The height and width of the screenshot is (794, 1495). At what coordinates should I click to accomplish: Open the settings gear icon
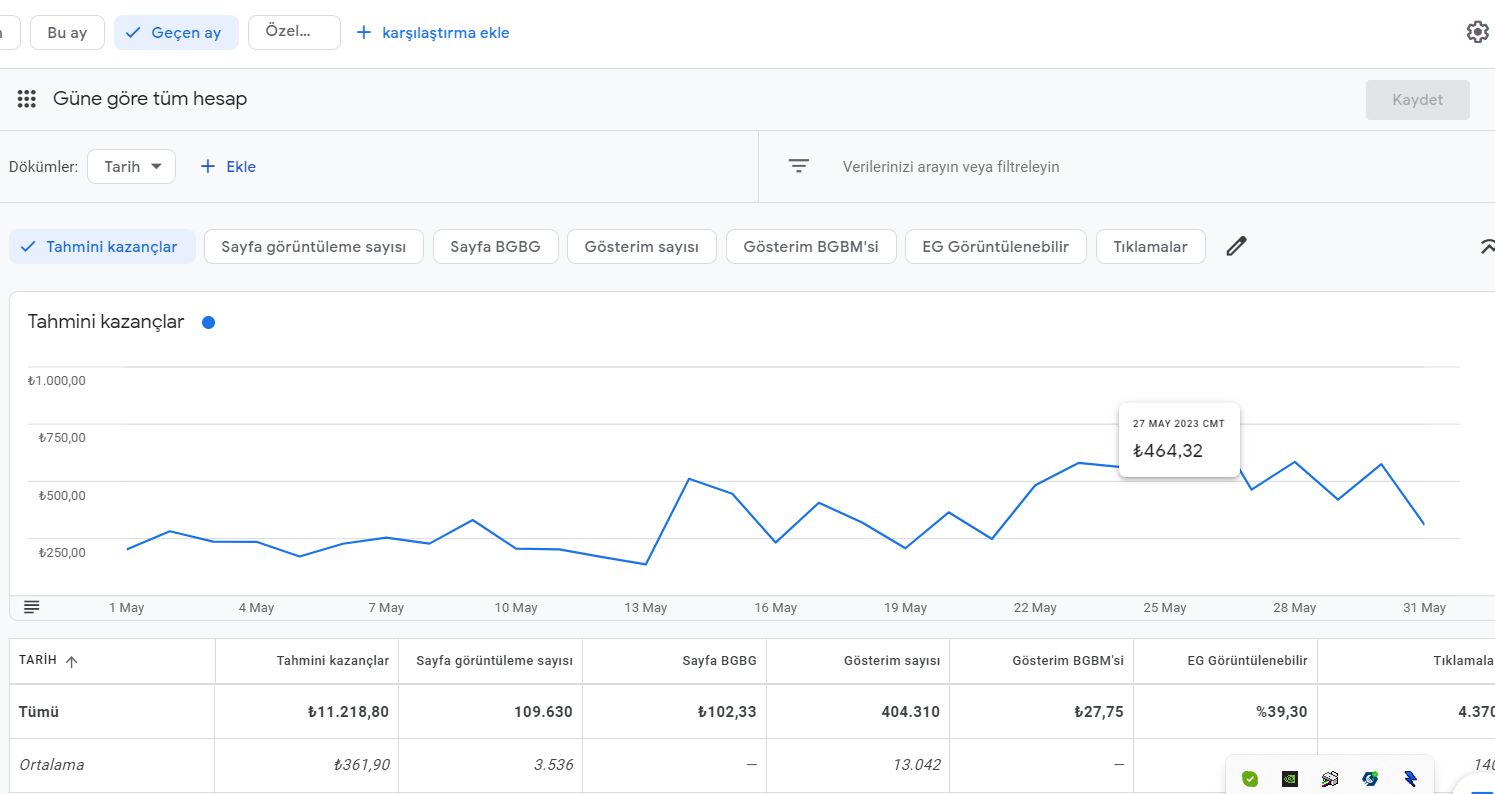pyautogui.click(x=1477, y=32)
